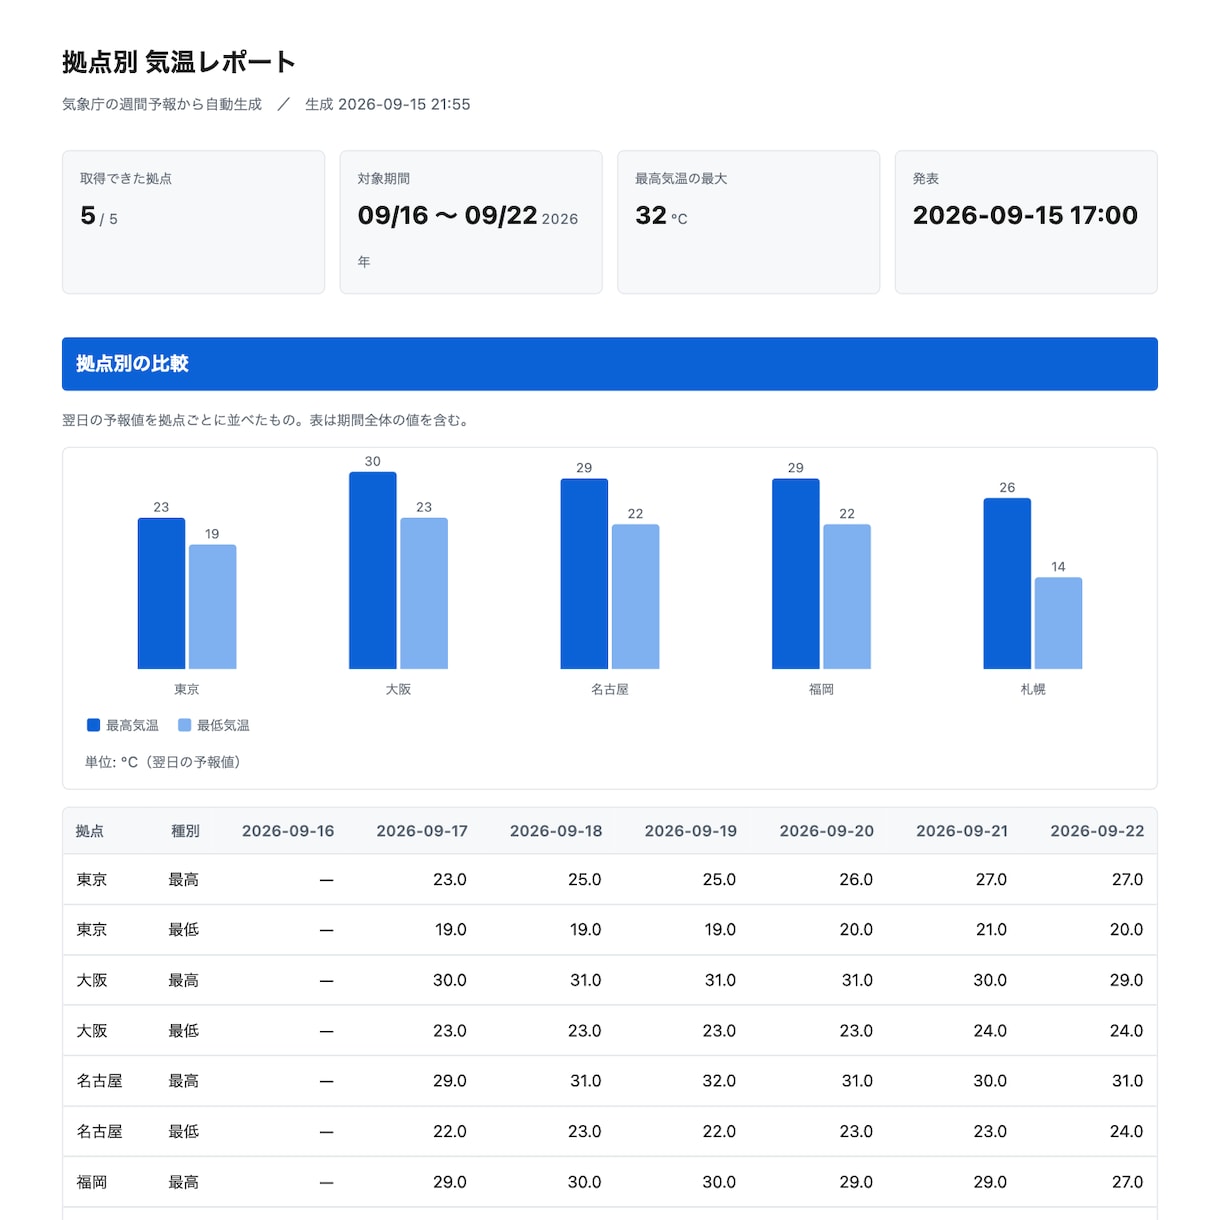
Task: Click the 東京 high-temperature bar labeled 23
Action: tap(161, 594)
